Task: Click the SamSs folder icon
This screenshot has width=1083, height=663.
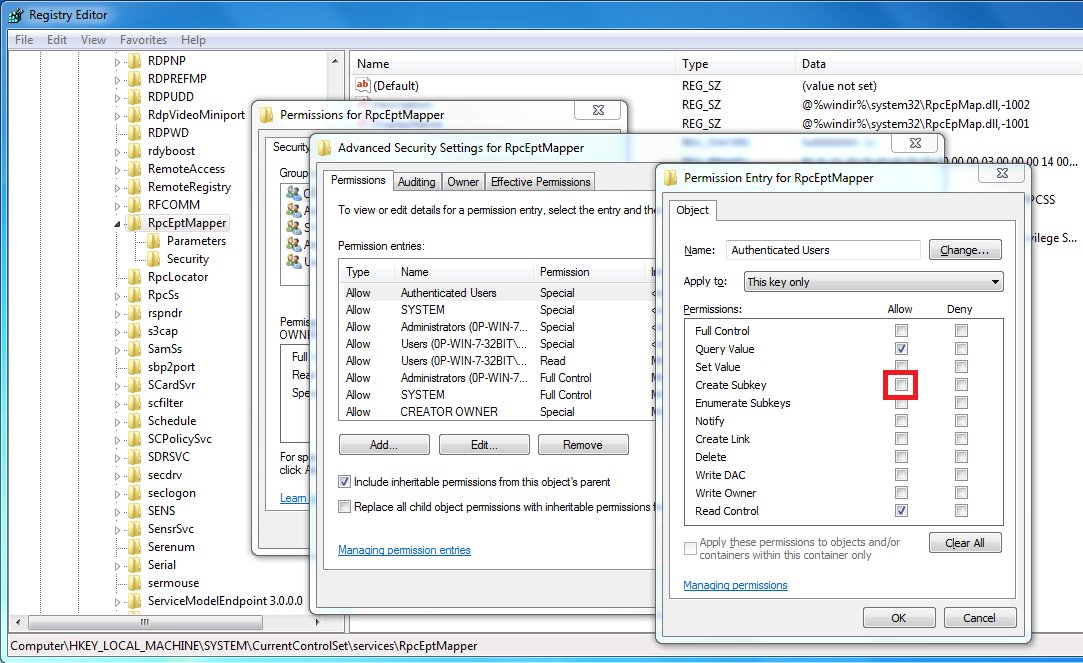Action: point(135,349)
